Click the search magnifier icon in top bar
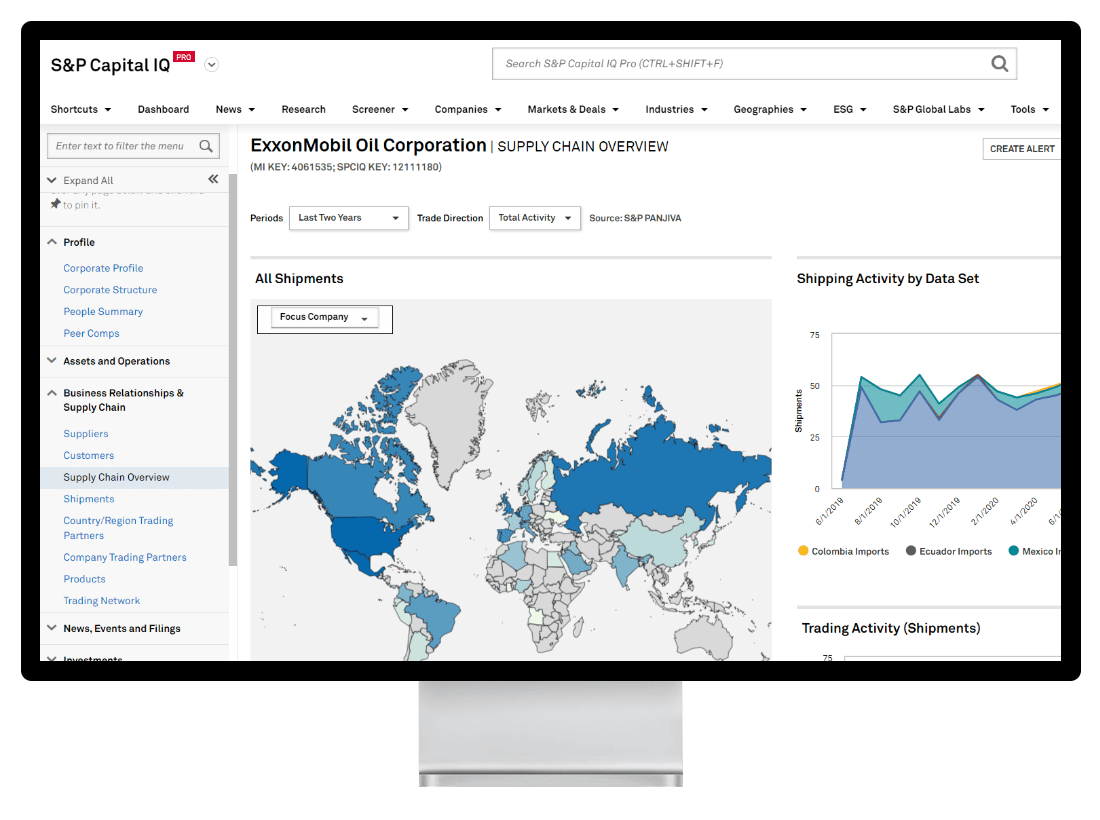This screenshot has width=1100, height=820. pos(999,64)
